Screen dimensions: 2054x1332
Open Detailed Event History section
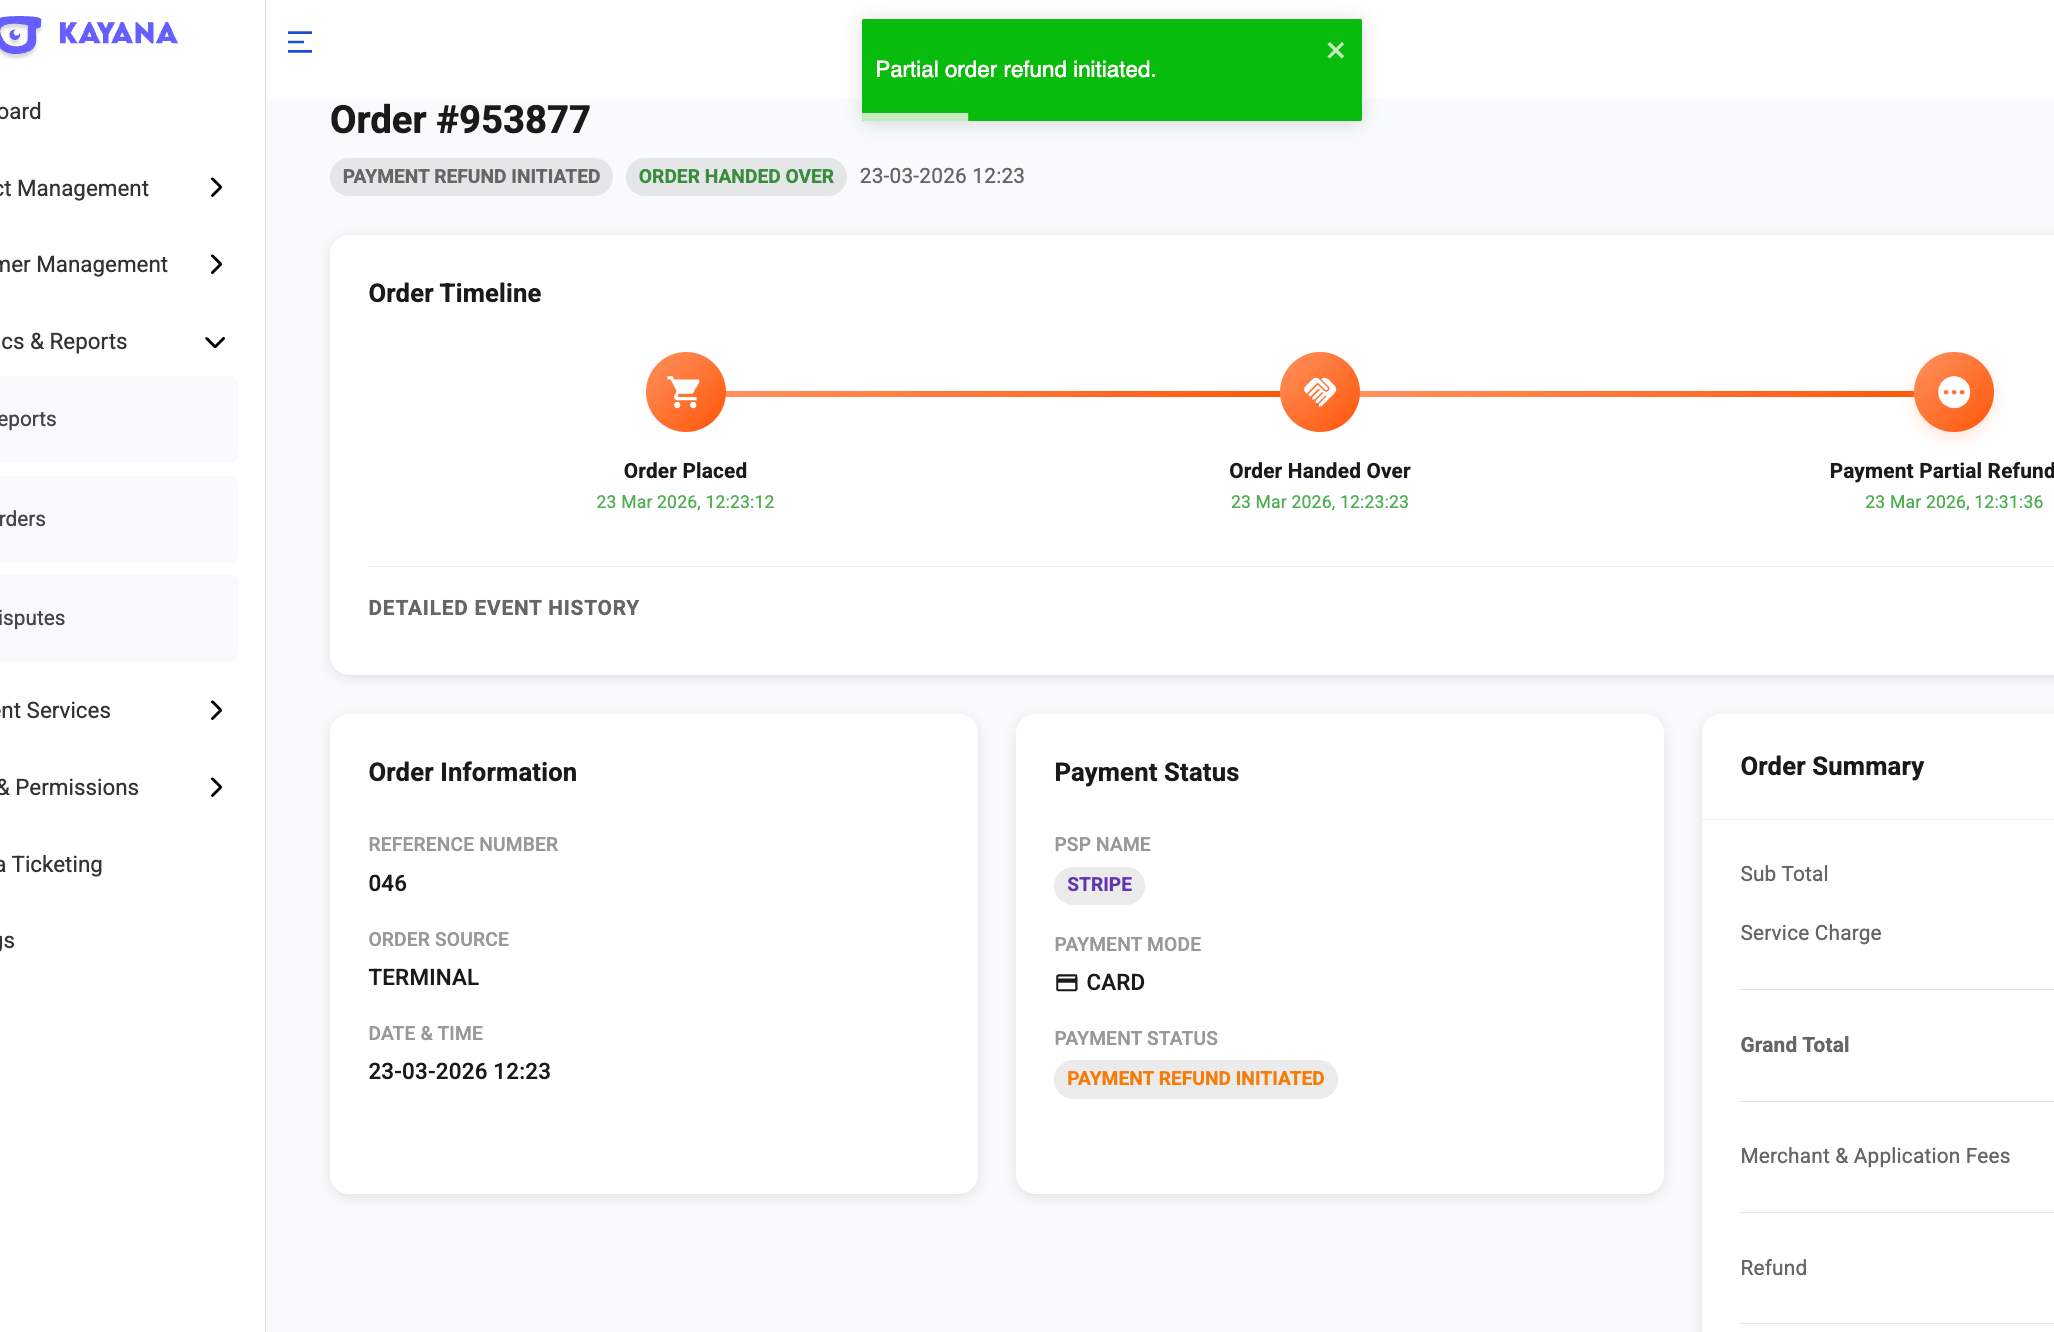504,608
